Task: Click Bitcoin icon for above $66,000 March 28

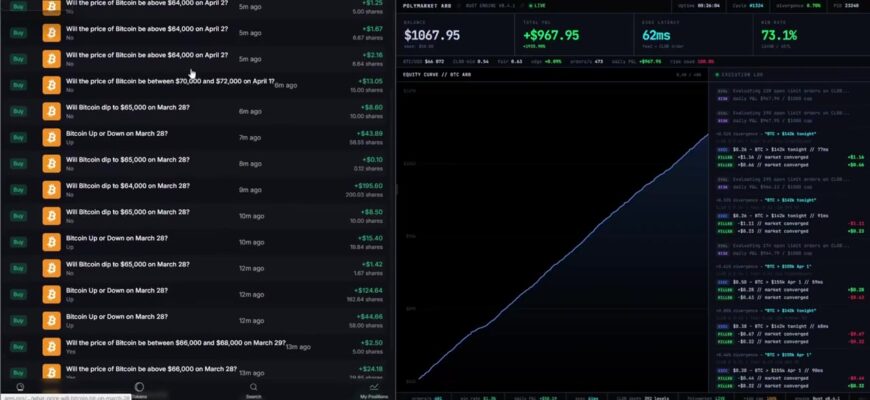Action: coord(52,372)
